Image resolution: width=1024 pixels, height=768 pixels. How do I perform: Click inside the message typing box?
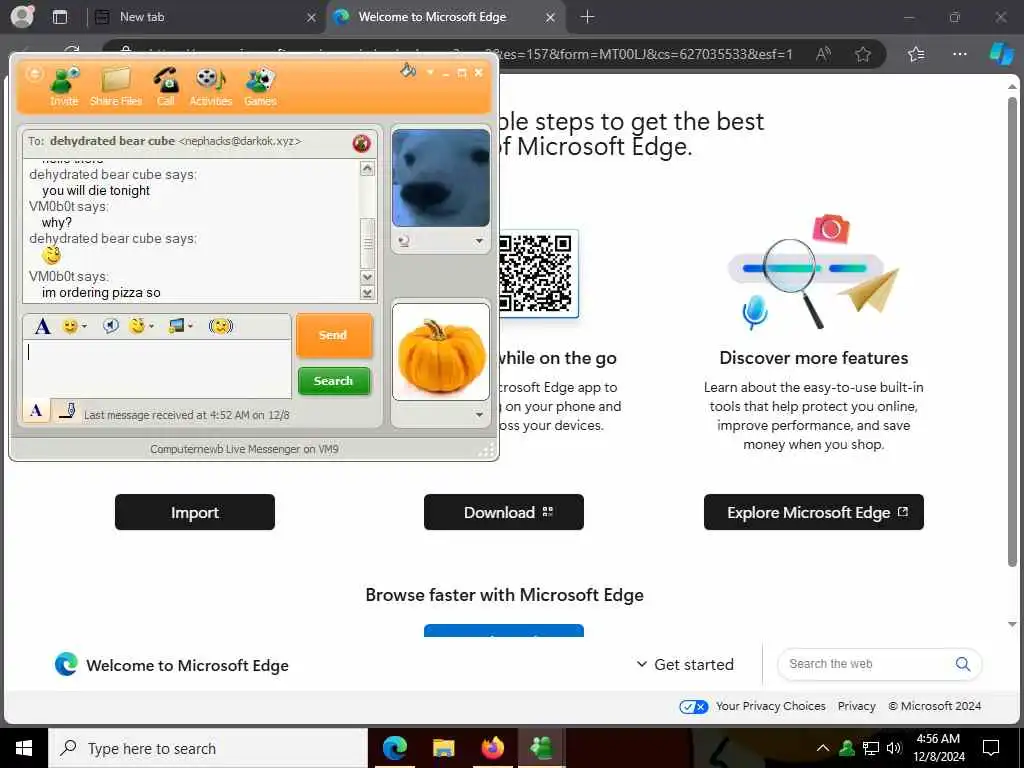(157, 369)
